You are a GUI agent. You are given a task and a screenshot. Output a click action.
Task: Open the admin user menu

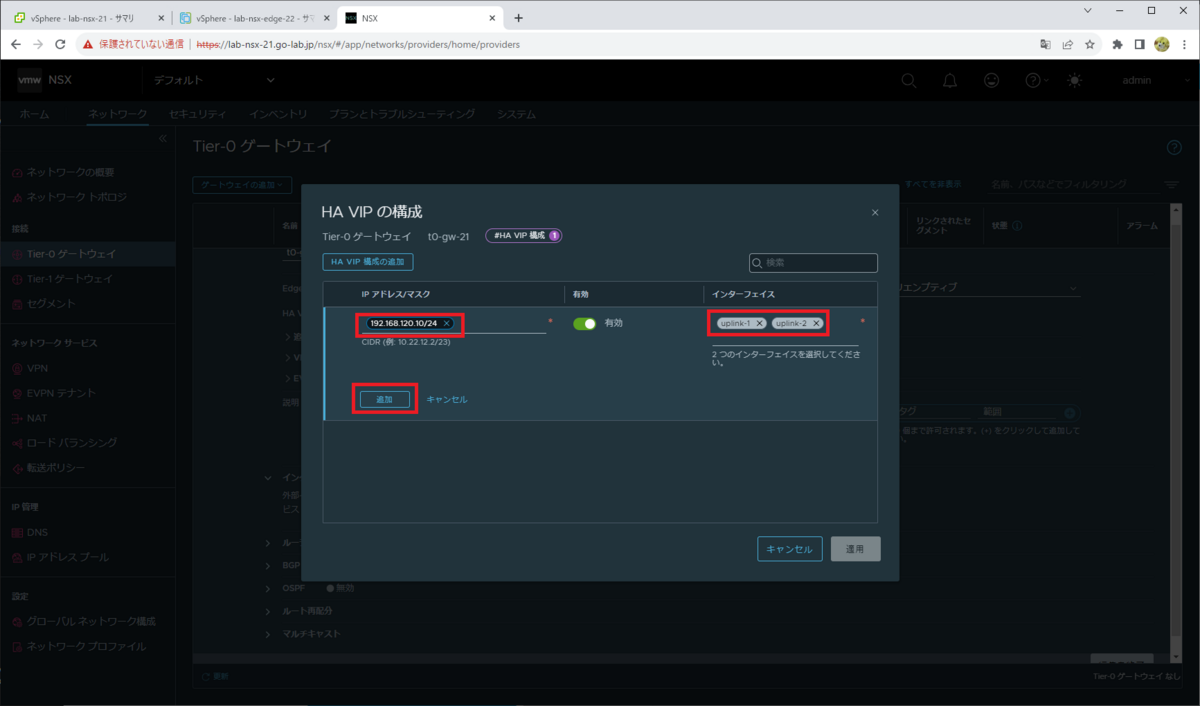click(1136, 80)
